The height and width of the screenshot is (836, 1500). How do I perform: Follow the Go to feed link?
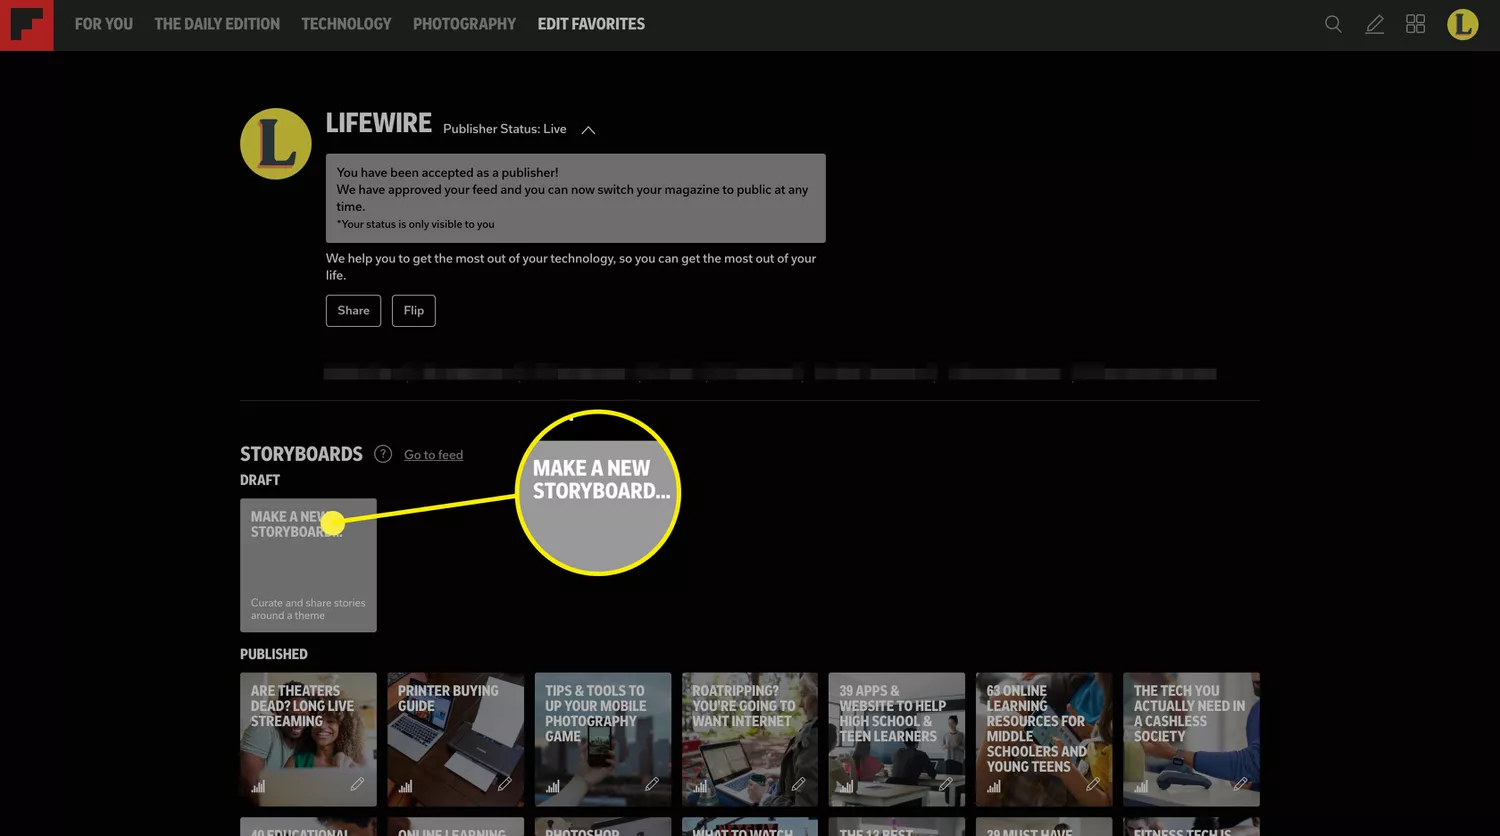click(x=433, y=455)
